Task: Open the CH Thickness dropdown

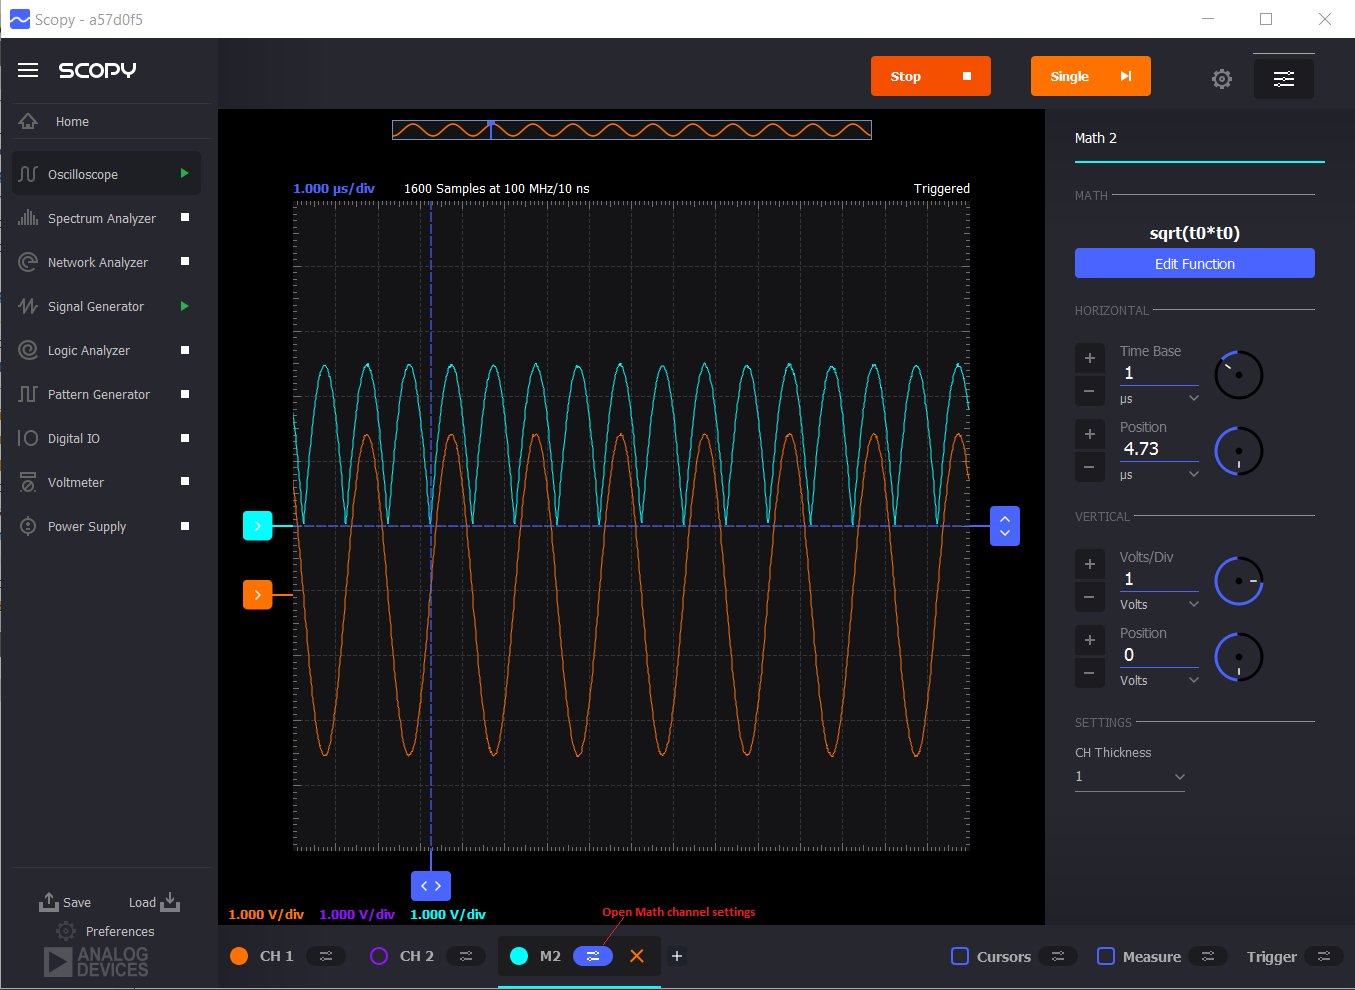Action: coord(1130,777)
